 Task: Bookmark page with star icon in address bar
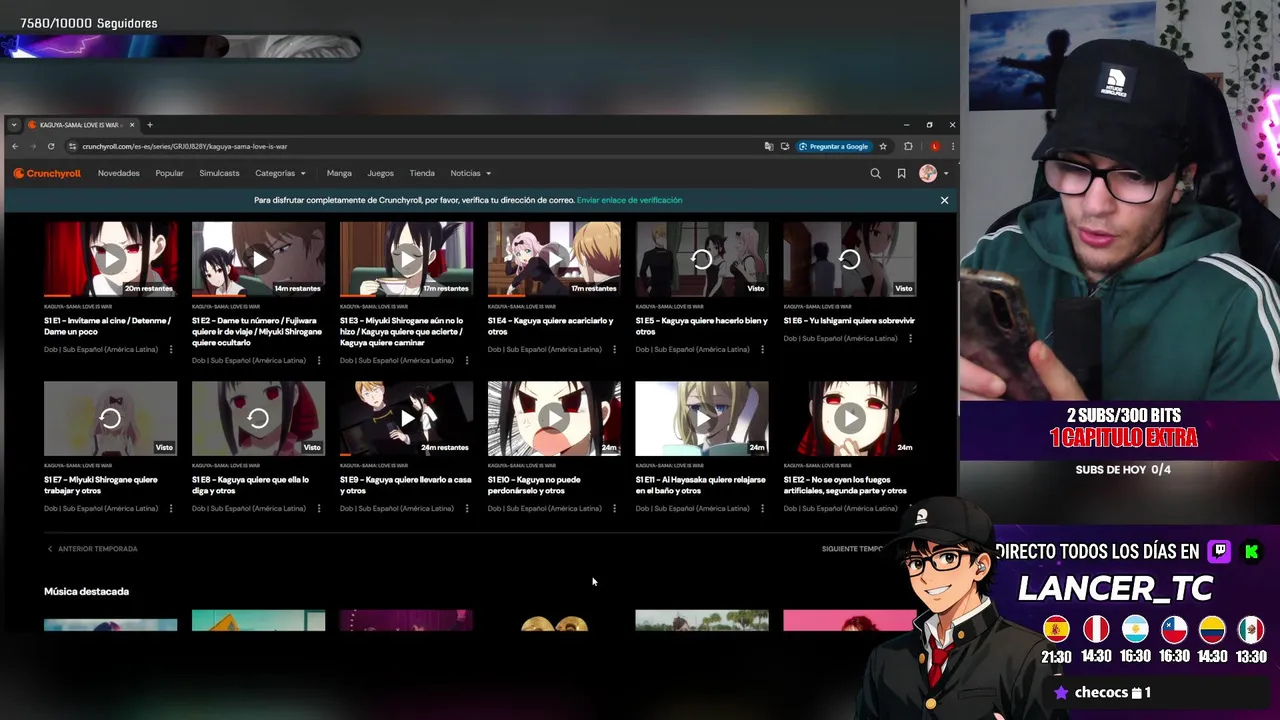point(883,146)
